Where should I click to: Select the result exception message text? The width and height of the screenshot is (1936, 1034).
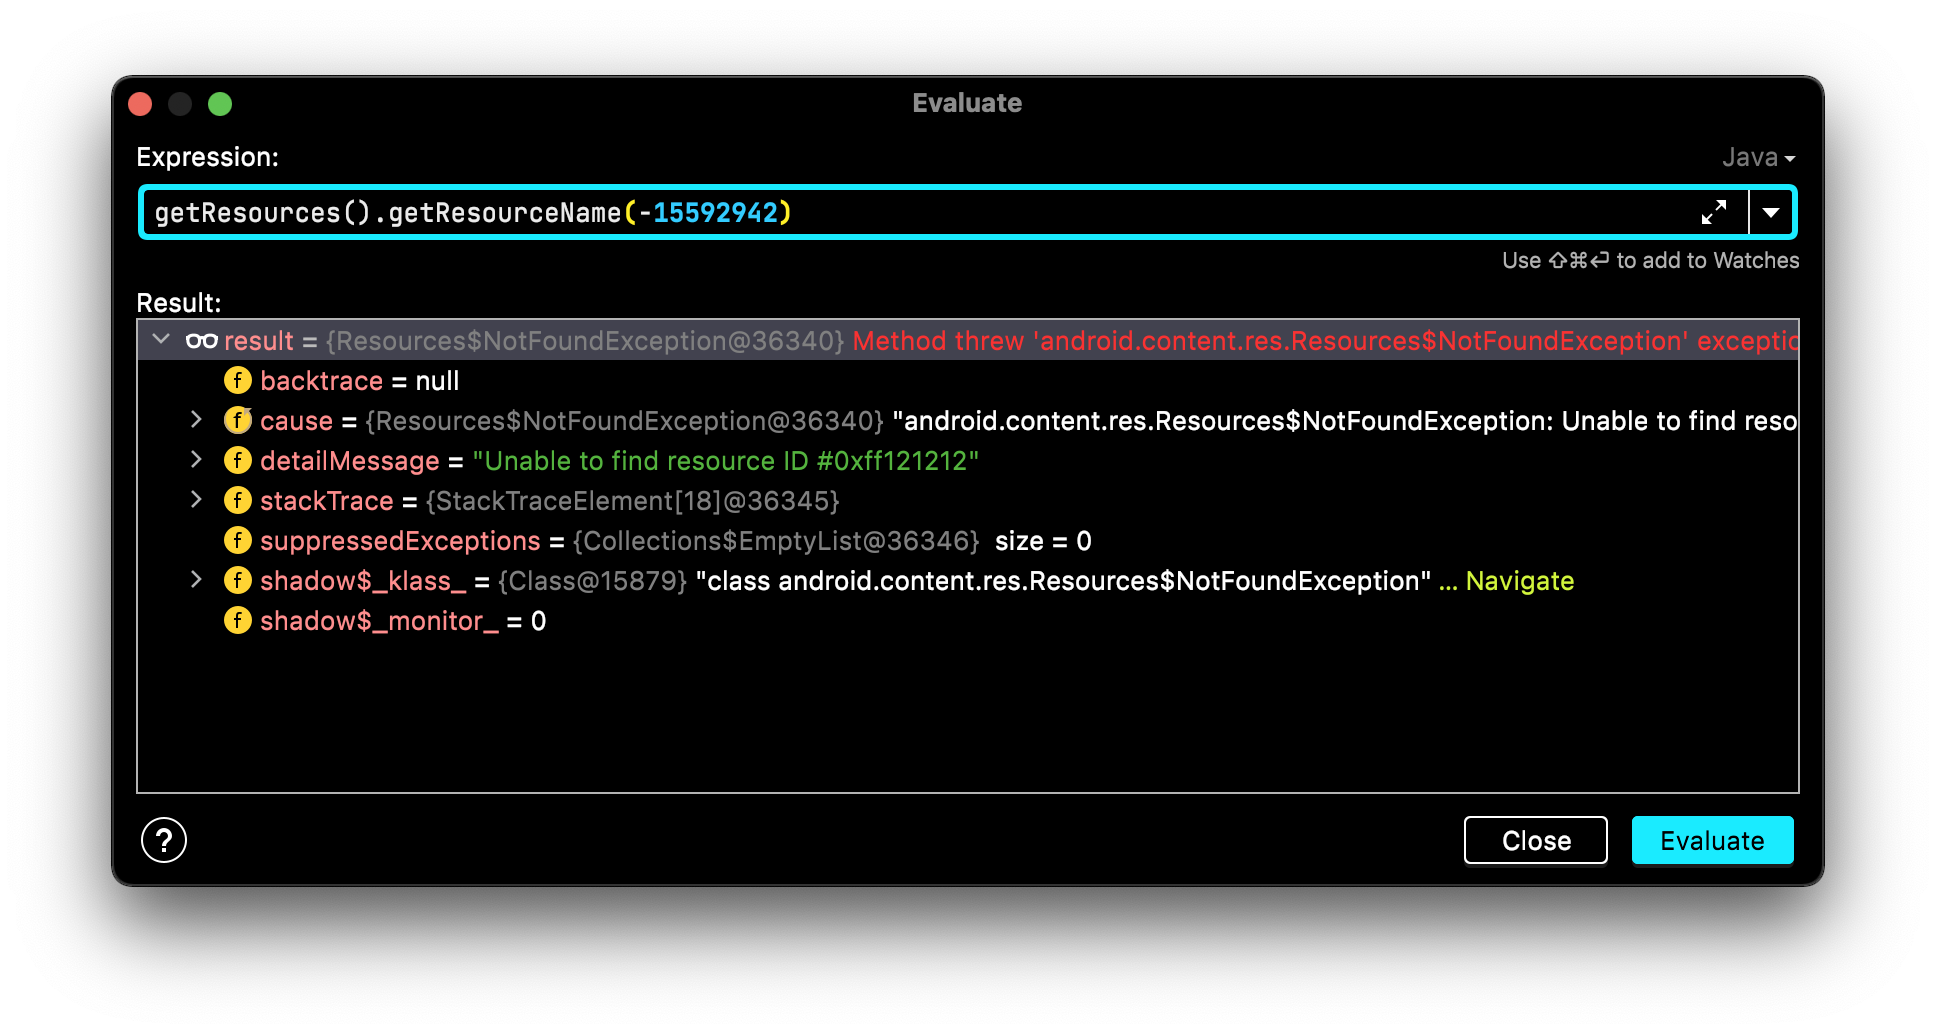click(1325, 341)
